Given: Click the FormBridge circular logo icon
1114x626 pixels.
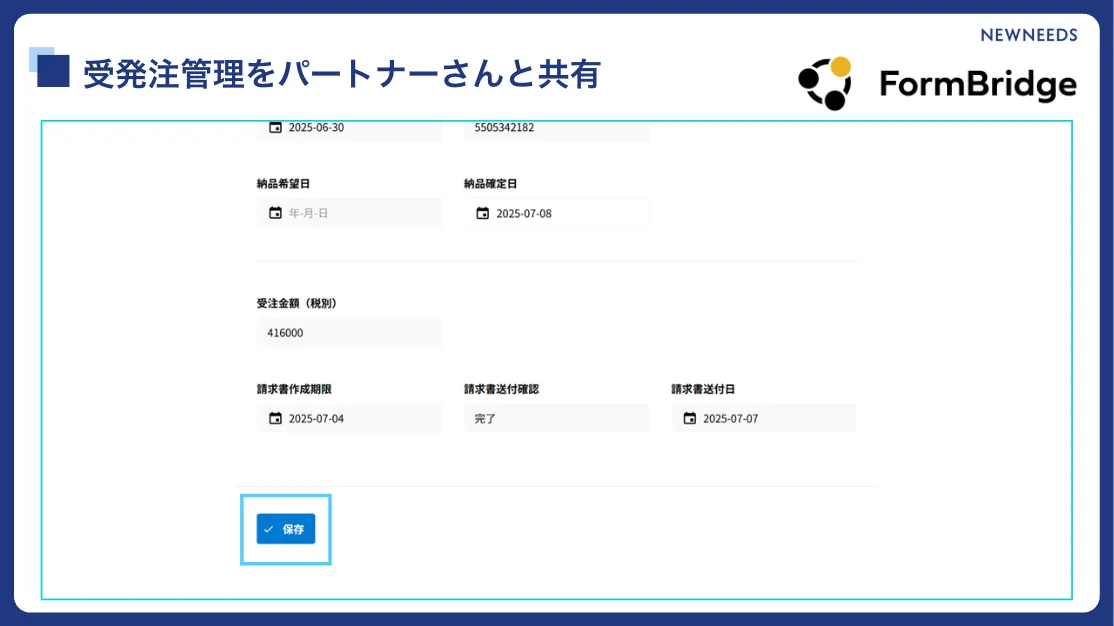Looking at the screenshot, I should (825, 83).
